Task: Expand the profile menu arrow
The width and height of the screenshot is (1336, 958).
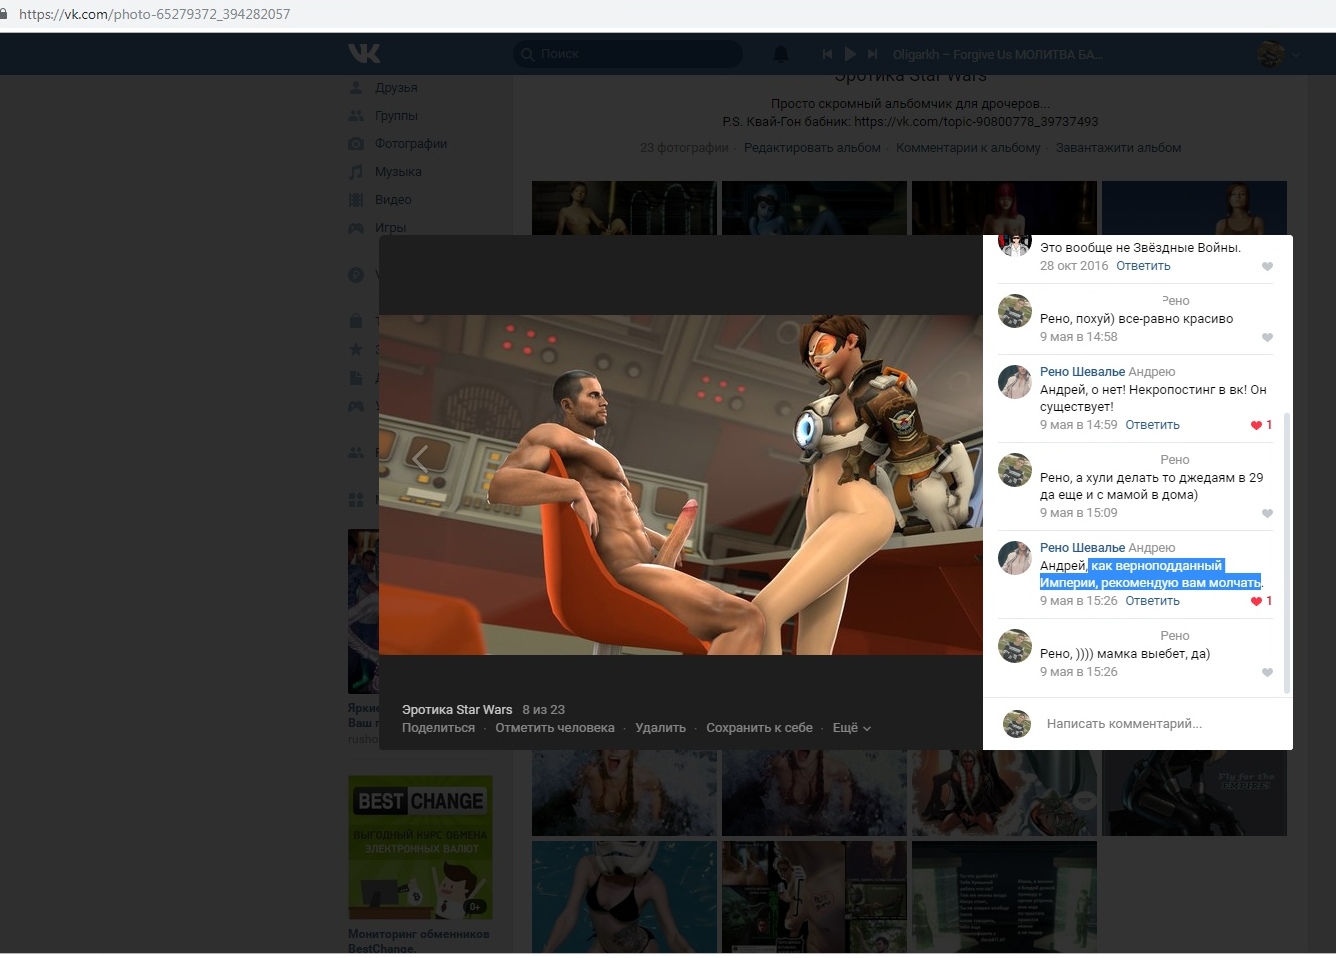Action: pyautogui.click(x=1296, y=55)
